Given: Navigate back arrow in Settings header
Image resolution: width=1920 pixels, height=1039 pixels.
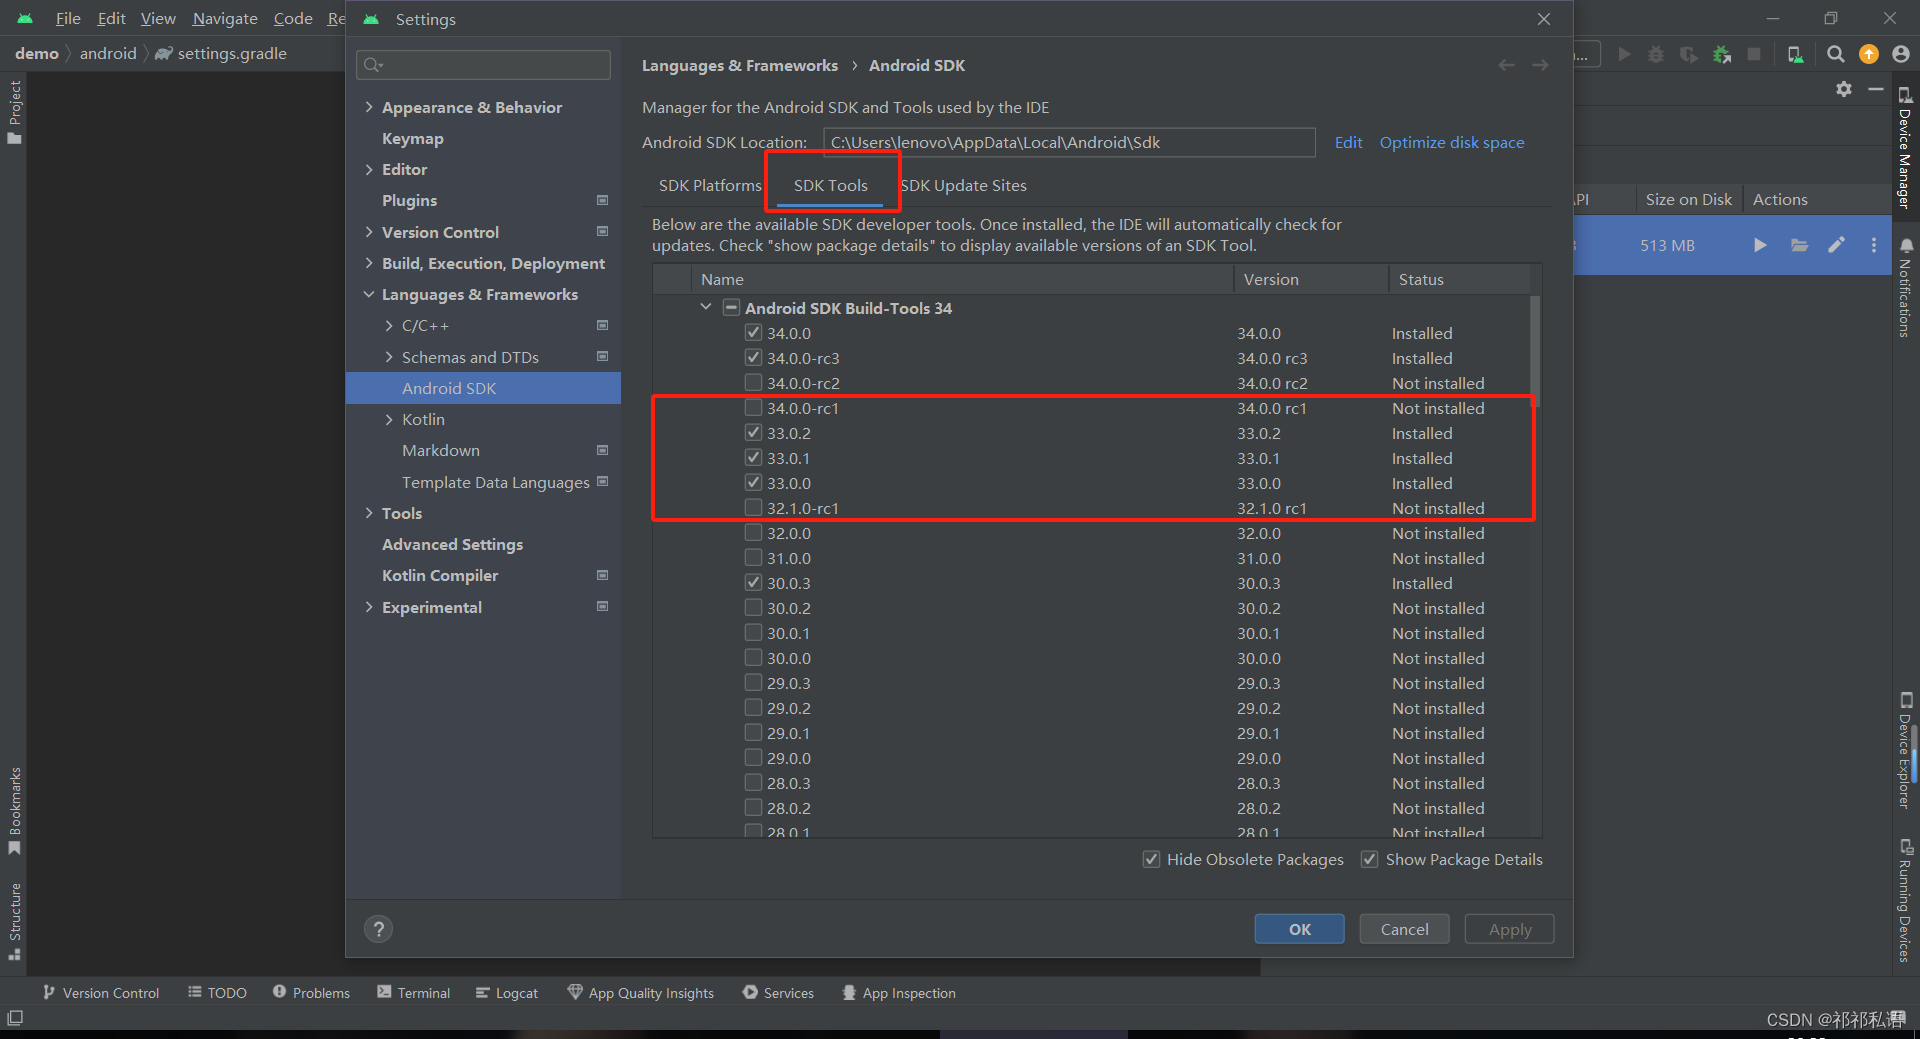Looking at the screenshot, I should 1506,65.
